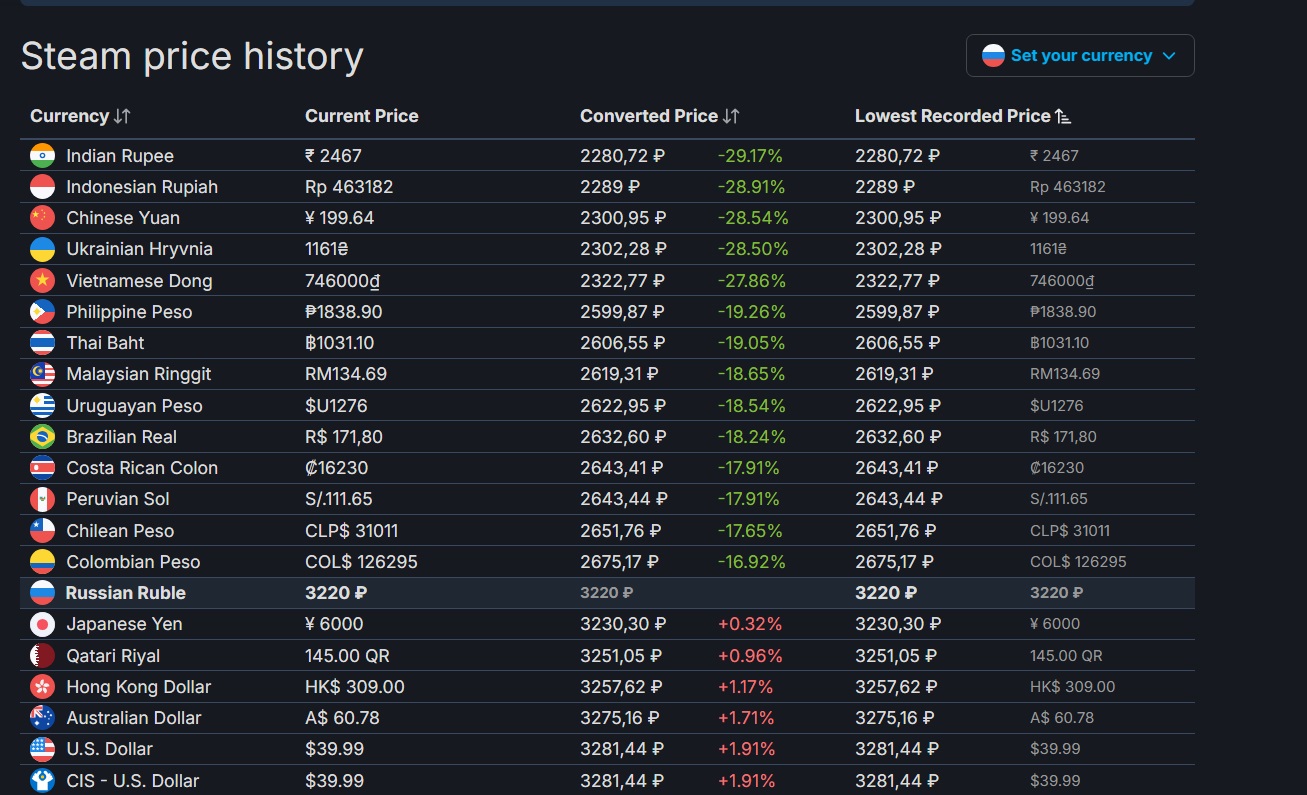This screenshot has height=795, width=1307.
Task: Select the Qatari Riyal flag icon
Action: point(42,656)
